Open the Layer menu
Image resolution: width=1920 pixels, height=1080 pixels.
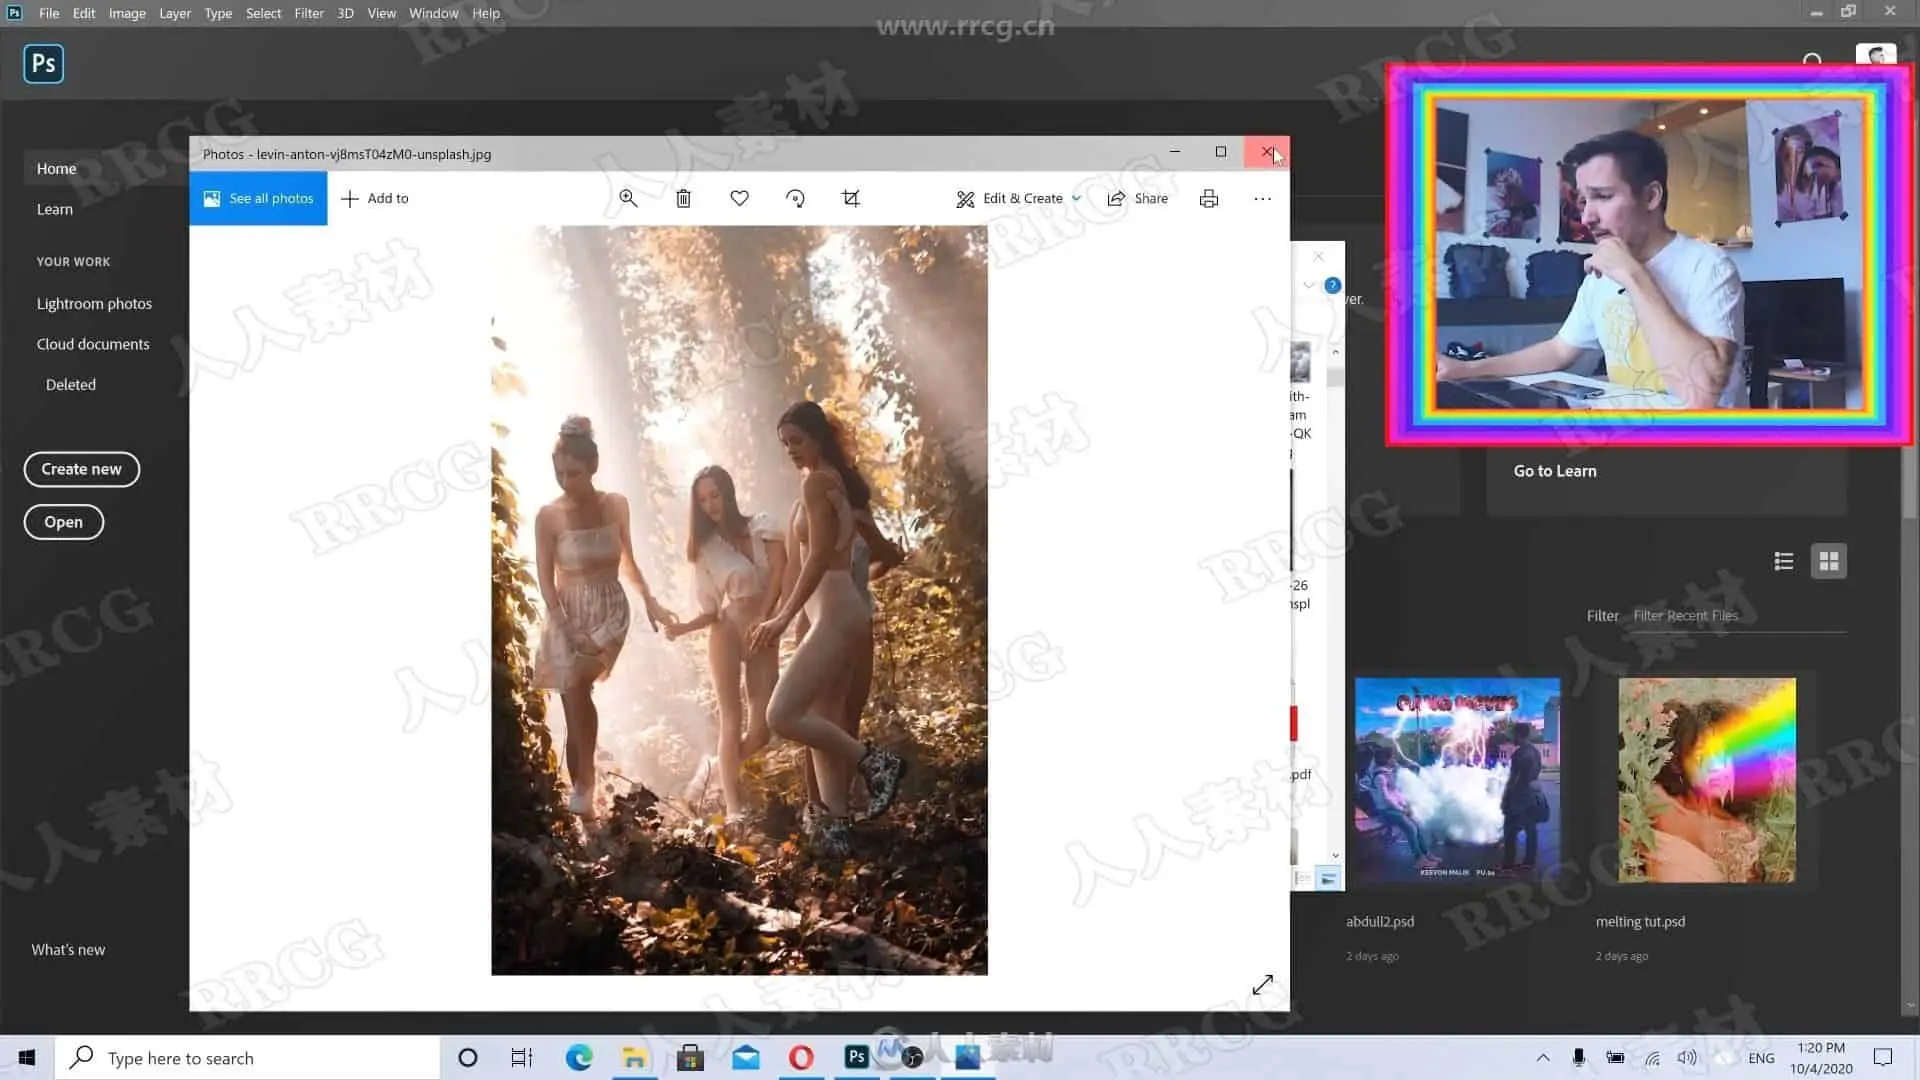(175, 13)
